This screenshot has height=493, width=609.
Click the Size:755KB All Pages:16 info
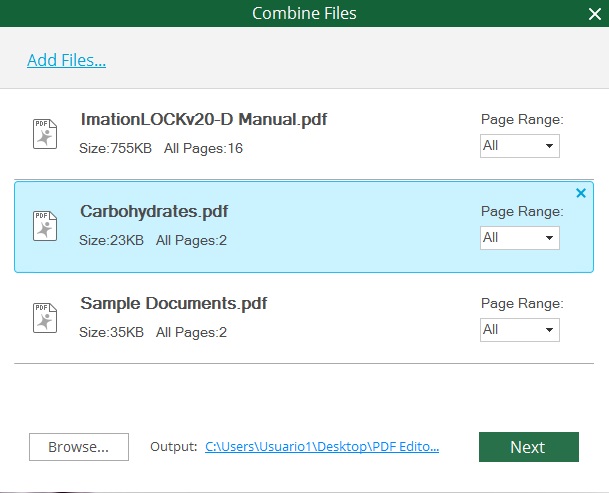[161, 148]
